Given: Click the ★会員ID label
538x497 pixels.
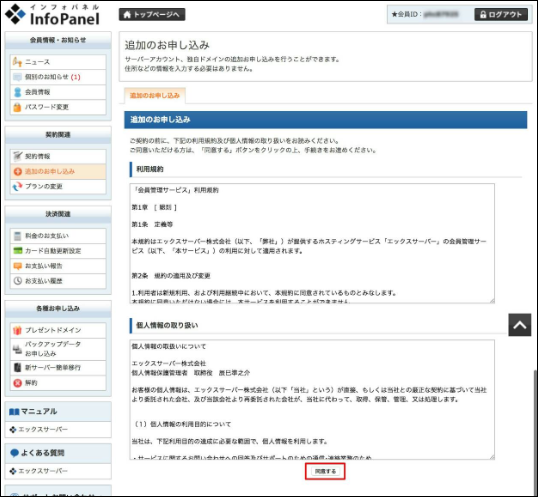Looking at the screenshot, I should click(407, 14).
